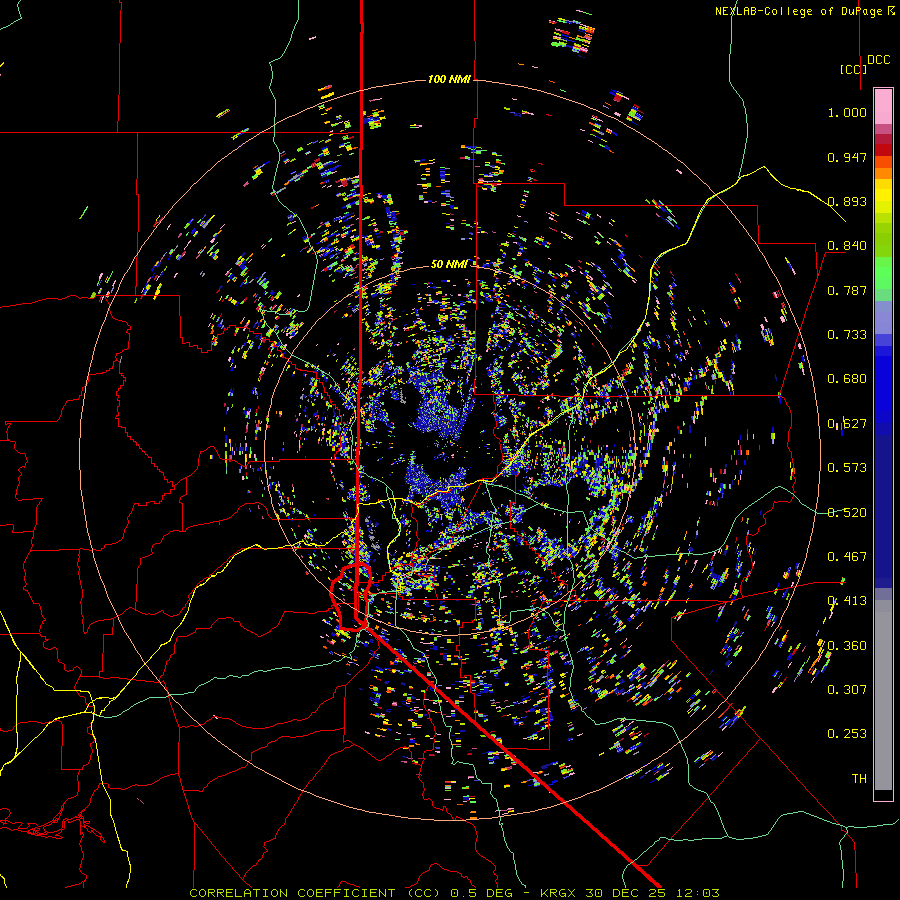Select the 0.467 scale value

[847, 557]
